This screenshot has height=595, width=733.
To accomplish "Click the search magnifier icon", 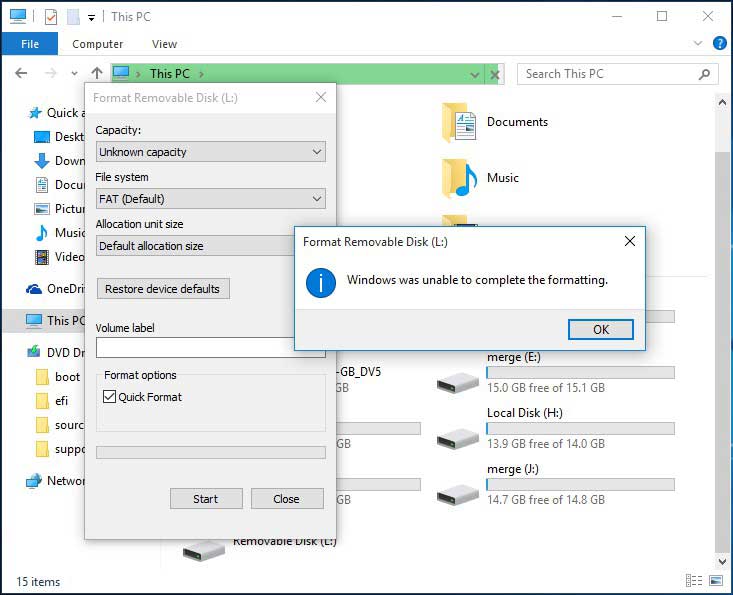I will click(x=704, y=74).
